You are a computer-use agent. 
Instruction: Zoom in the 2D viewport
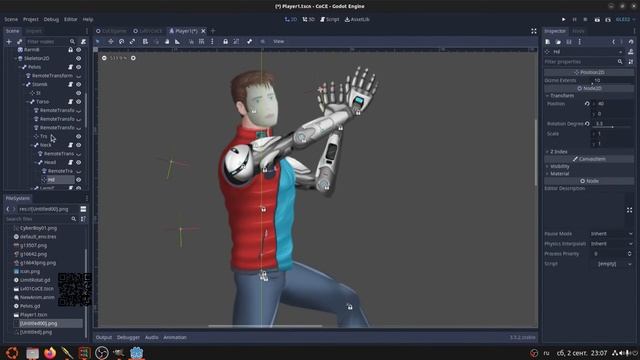tap(133, 58)
